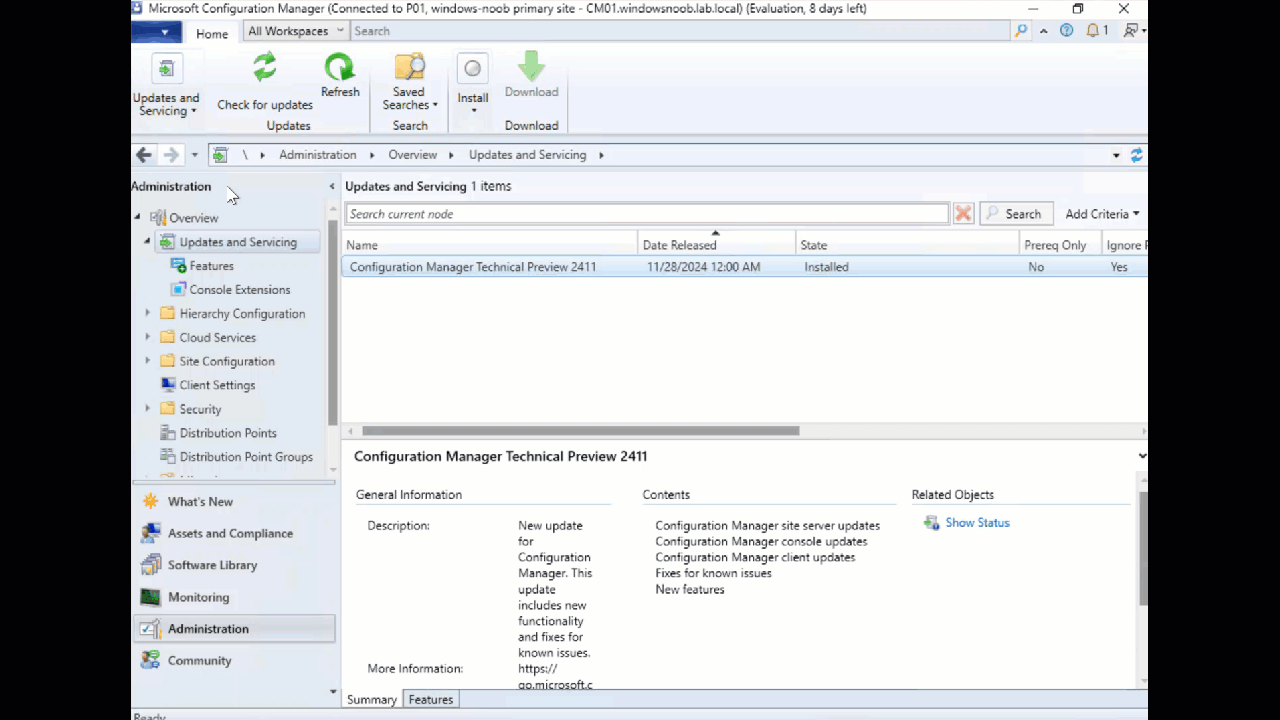1280x720 pixels.
Task: Open the Home ribbon tab
Action: [x=211, y=33]
